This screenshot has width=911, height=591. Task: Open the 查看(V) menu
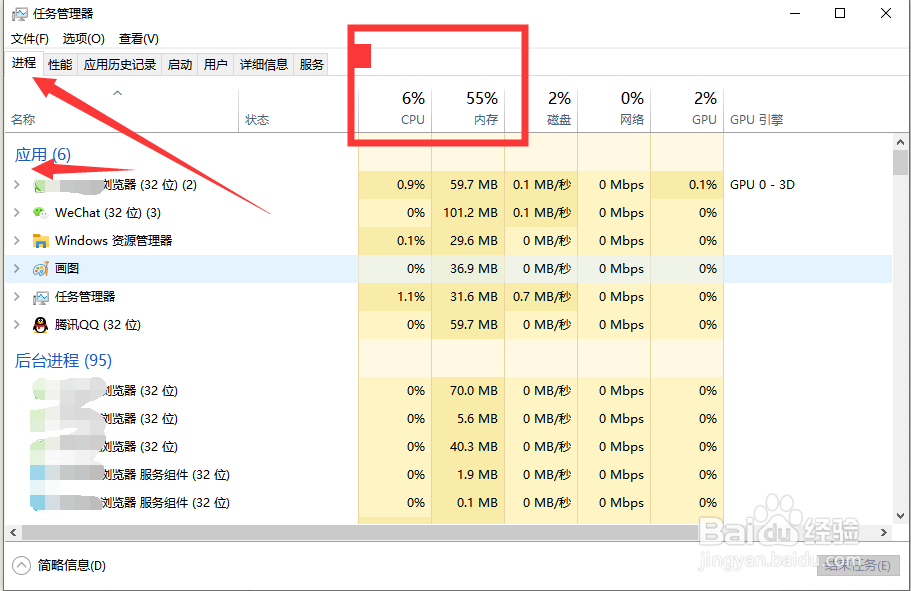pos(139,39)
